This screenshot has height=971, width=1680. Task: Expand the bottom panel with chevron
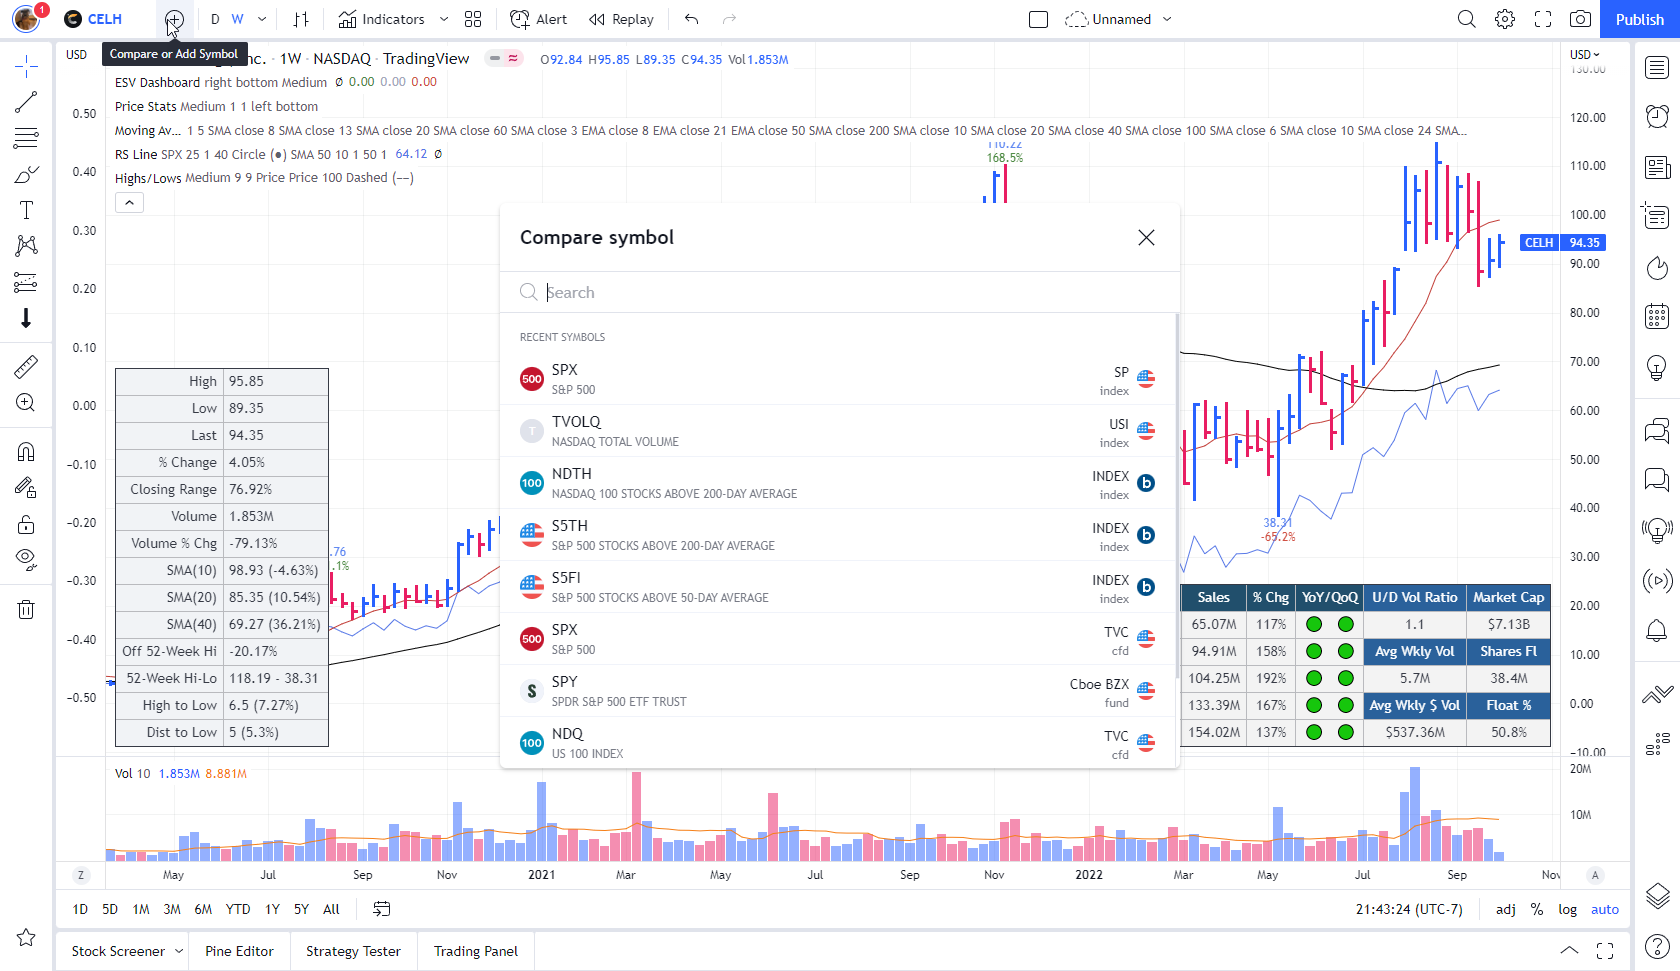click(1569, 950)
